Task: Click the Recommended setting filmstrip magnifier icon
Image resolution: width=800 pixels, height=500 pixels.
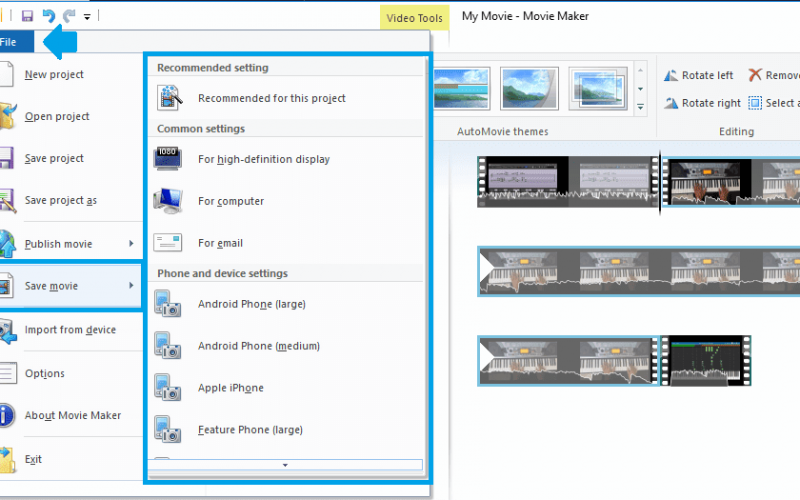Action: pos(169,98)
